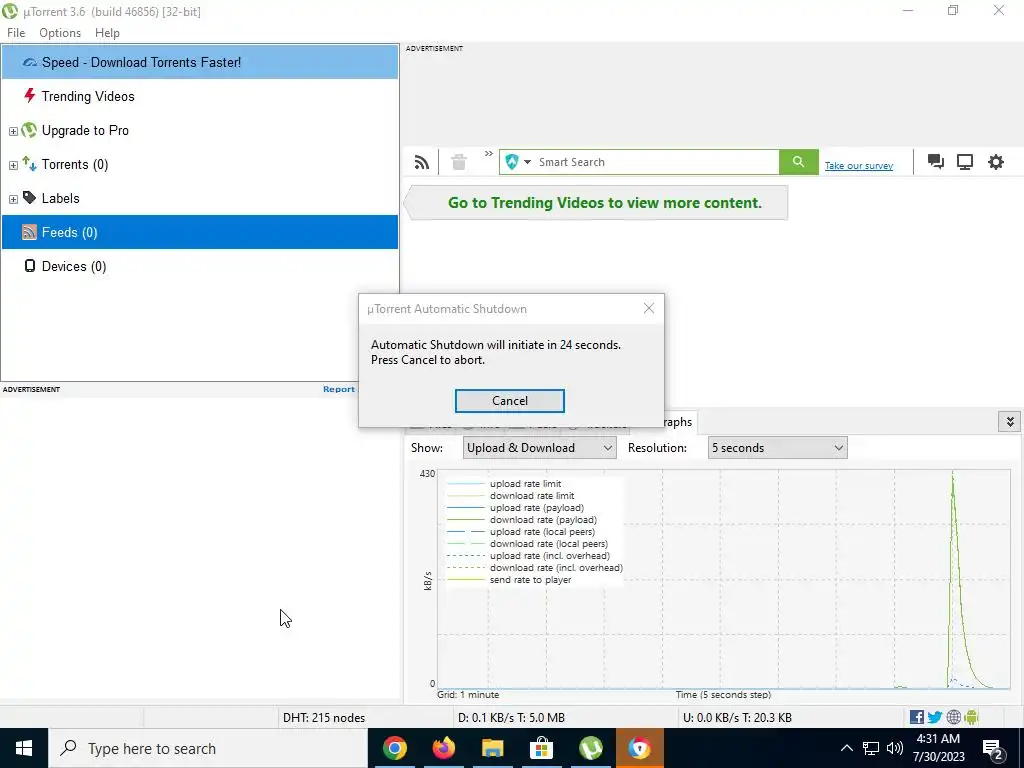Close the Automatic Shutdown dialog
This screenshot has width=1024, height=768.
648,308
